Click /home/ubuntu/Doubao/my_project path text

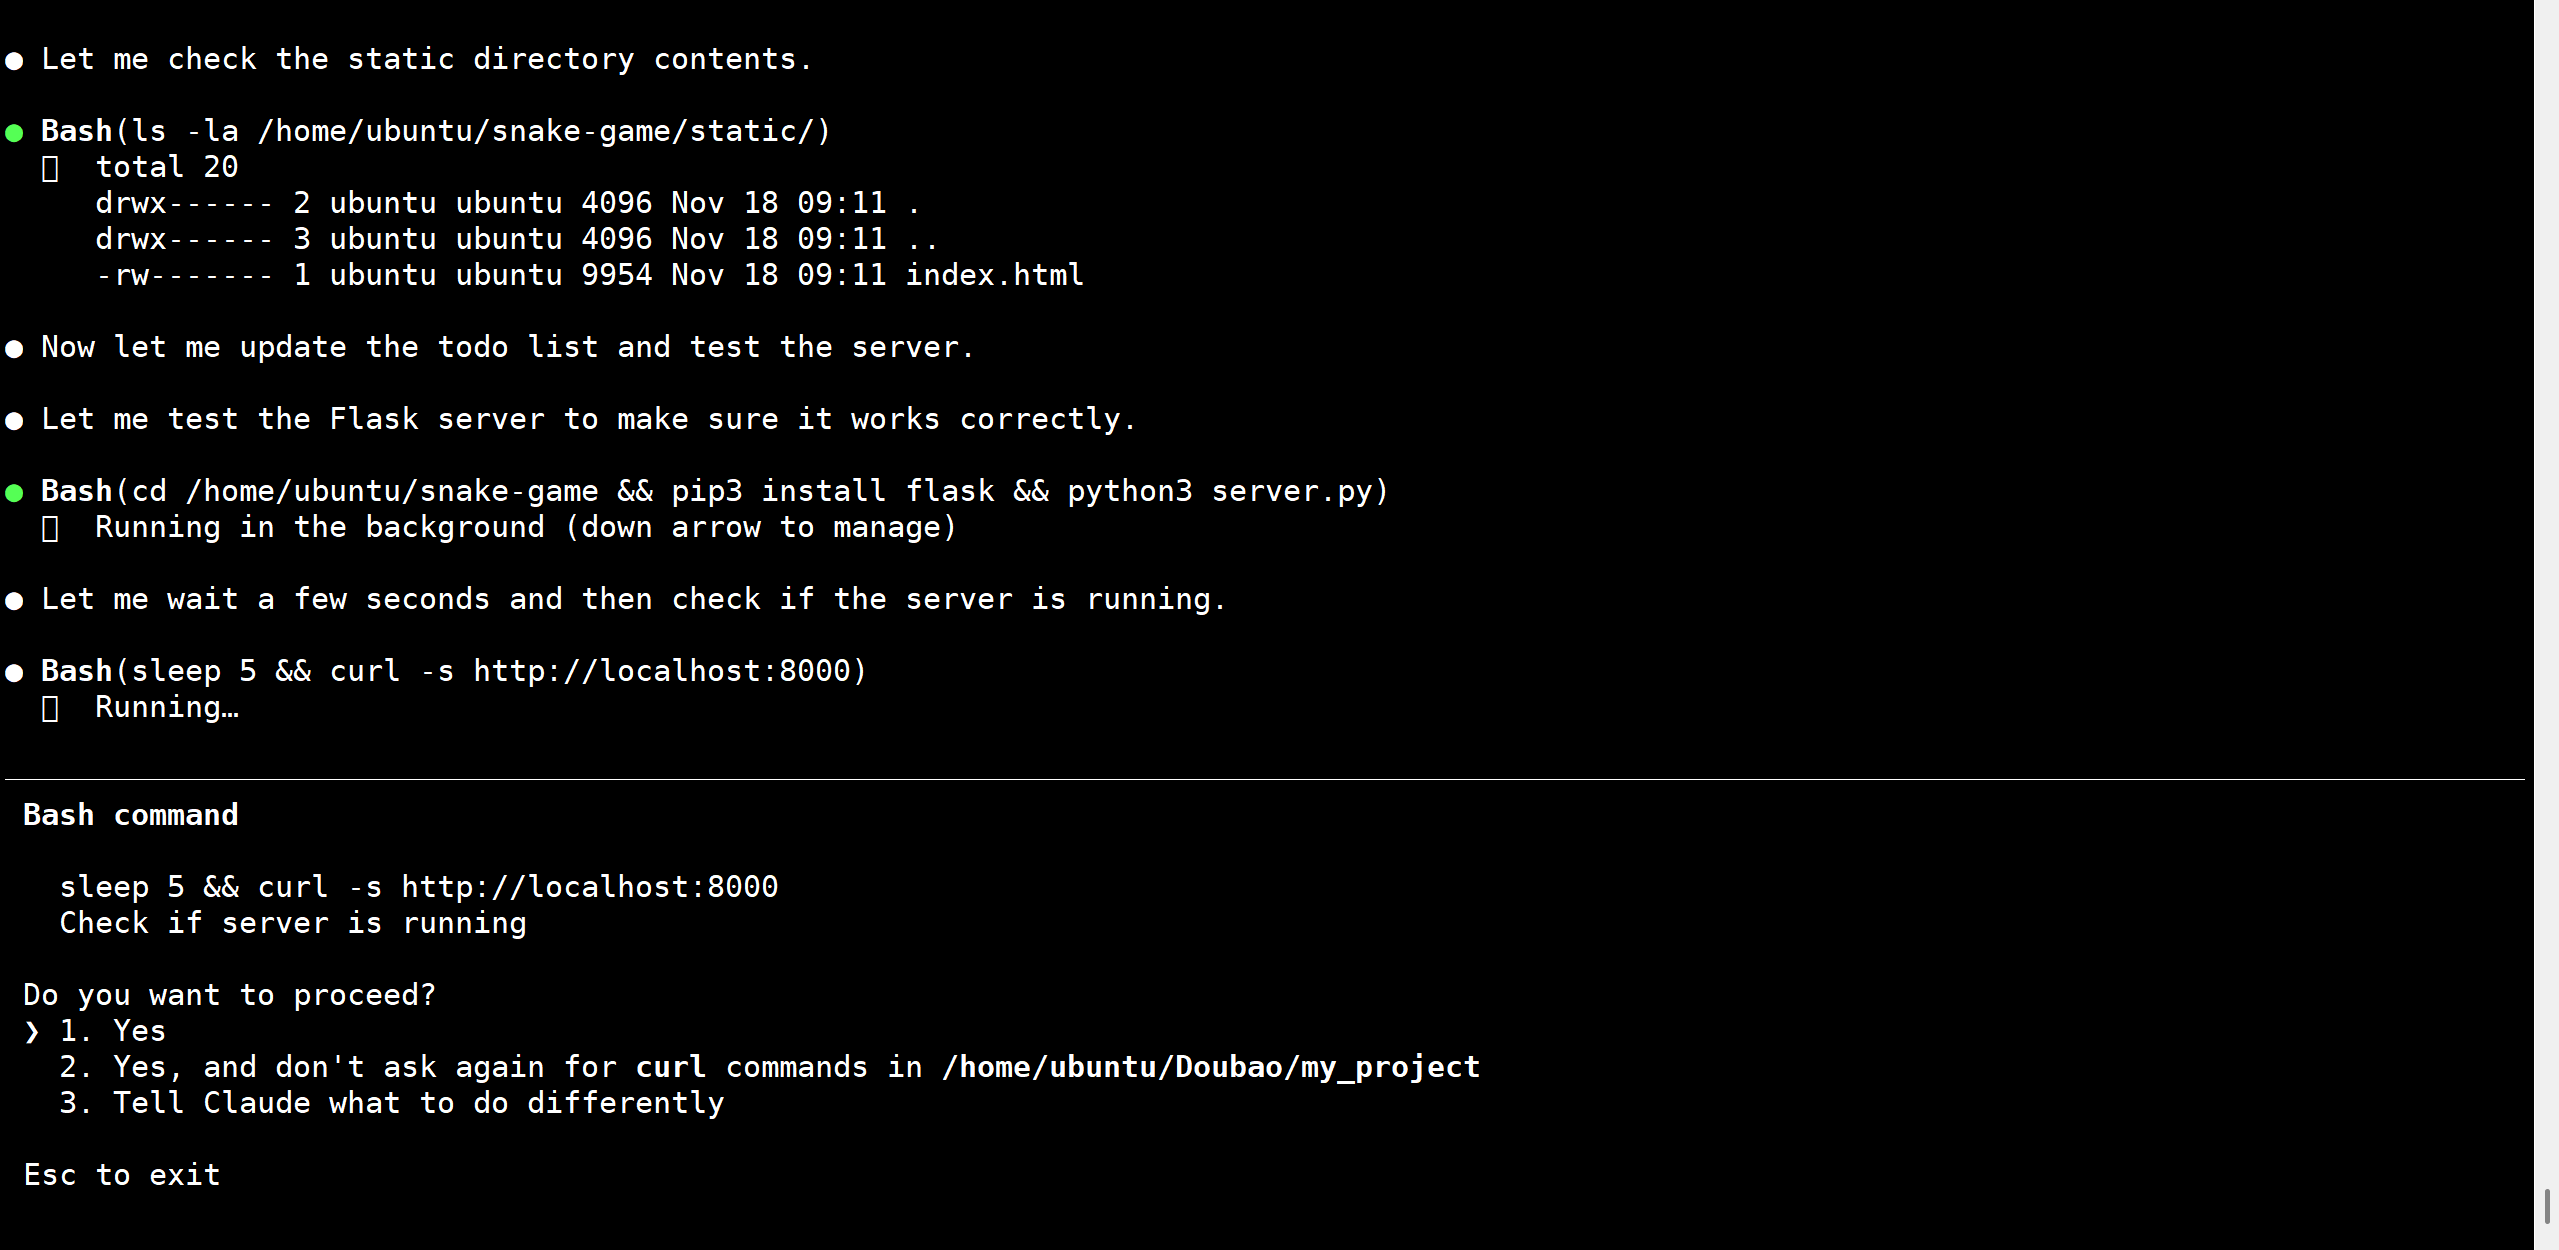coord(1210,1067)
